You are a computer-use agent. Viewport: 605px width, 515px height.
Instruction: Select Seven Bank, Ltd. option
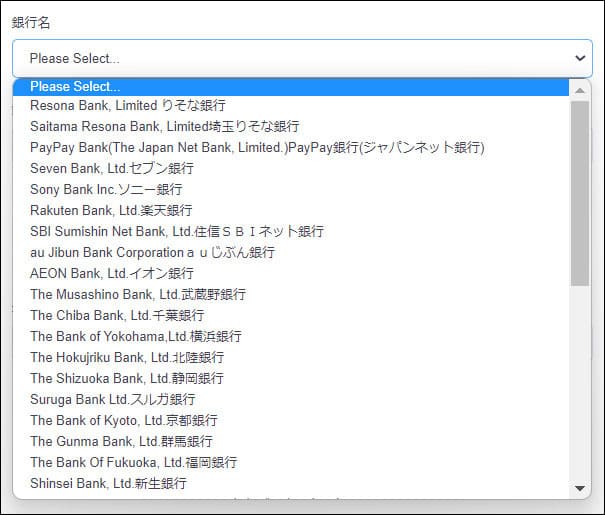pyautogui.click(x=112, y=168)
